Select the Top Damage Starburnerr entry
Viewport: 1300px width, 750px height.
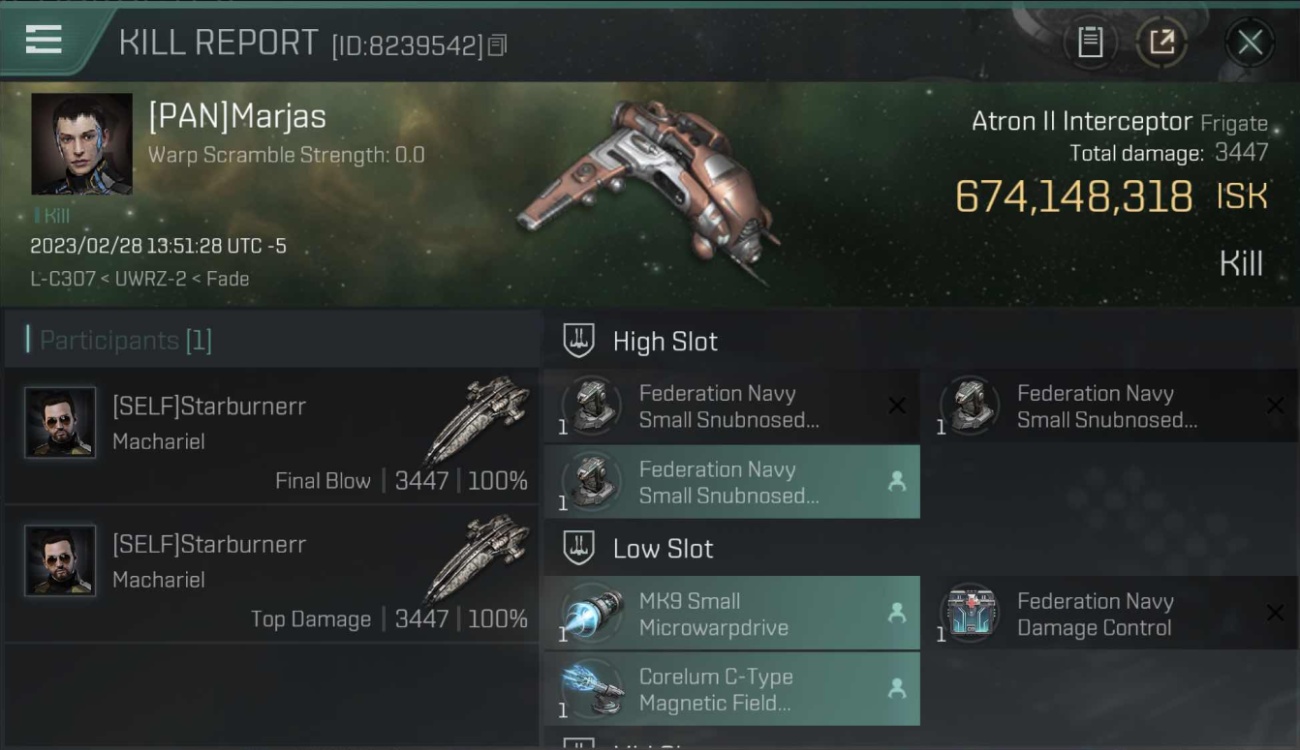(x=272, y=574)
